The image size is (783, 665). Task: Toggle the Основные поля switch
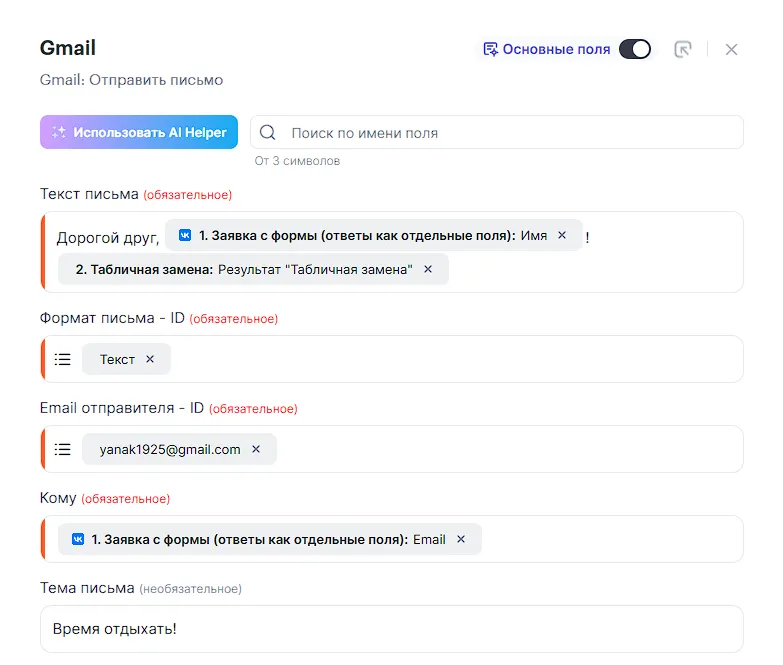[x=634, y=49]
